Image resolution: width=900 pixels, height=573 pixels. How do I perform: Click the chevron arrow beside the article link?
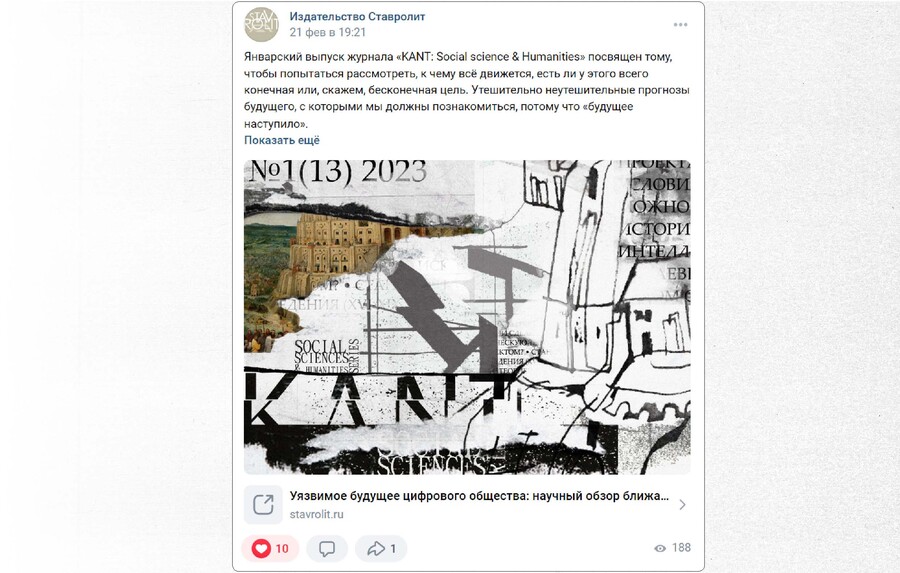tap(682, 505)
